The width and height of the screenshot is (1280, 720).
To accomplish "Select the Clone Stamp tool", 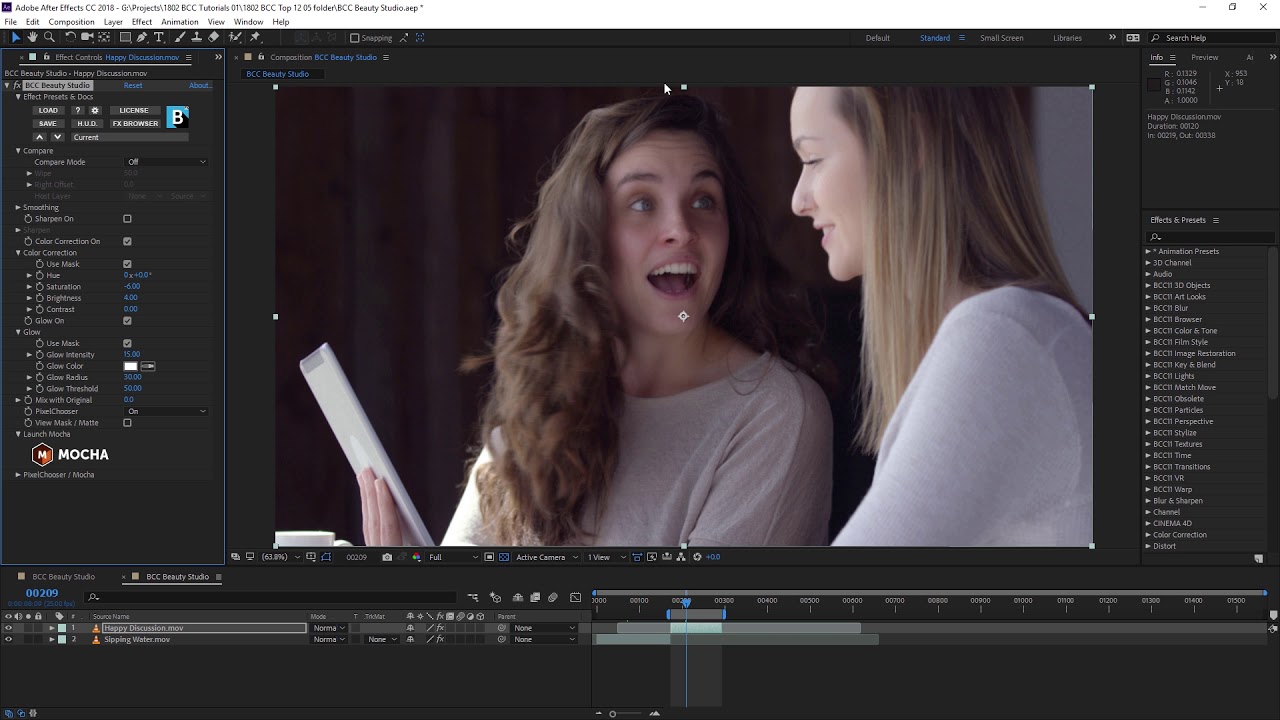I will click(x=196, y=37).
